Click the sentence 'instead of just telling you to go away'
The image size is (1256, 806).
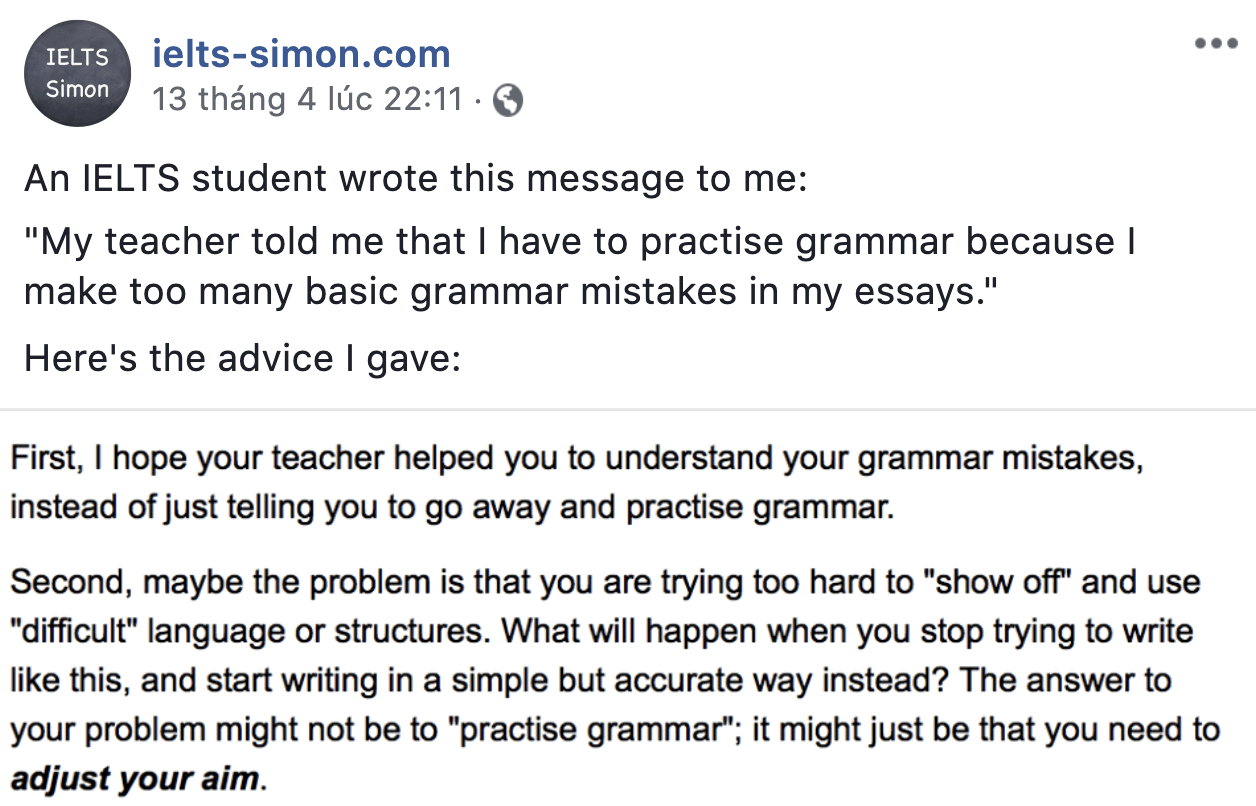point(450,508)
